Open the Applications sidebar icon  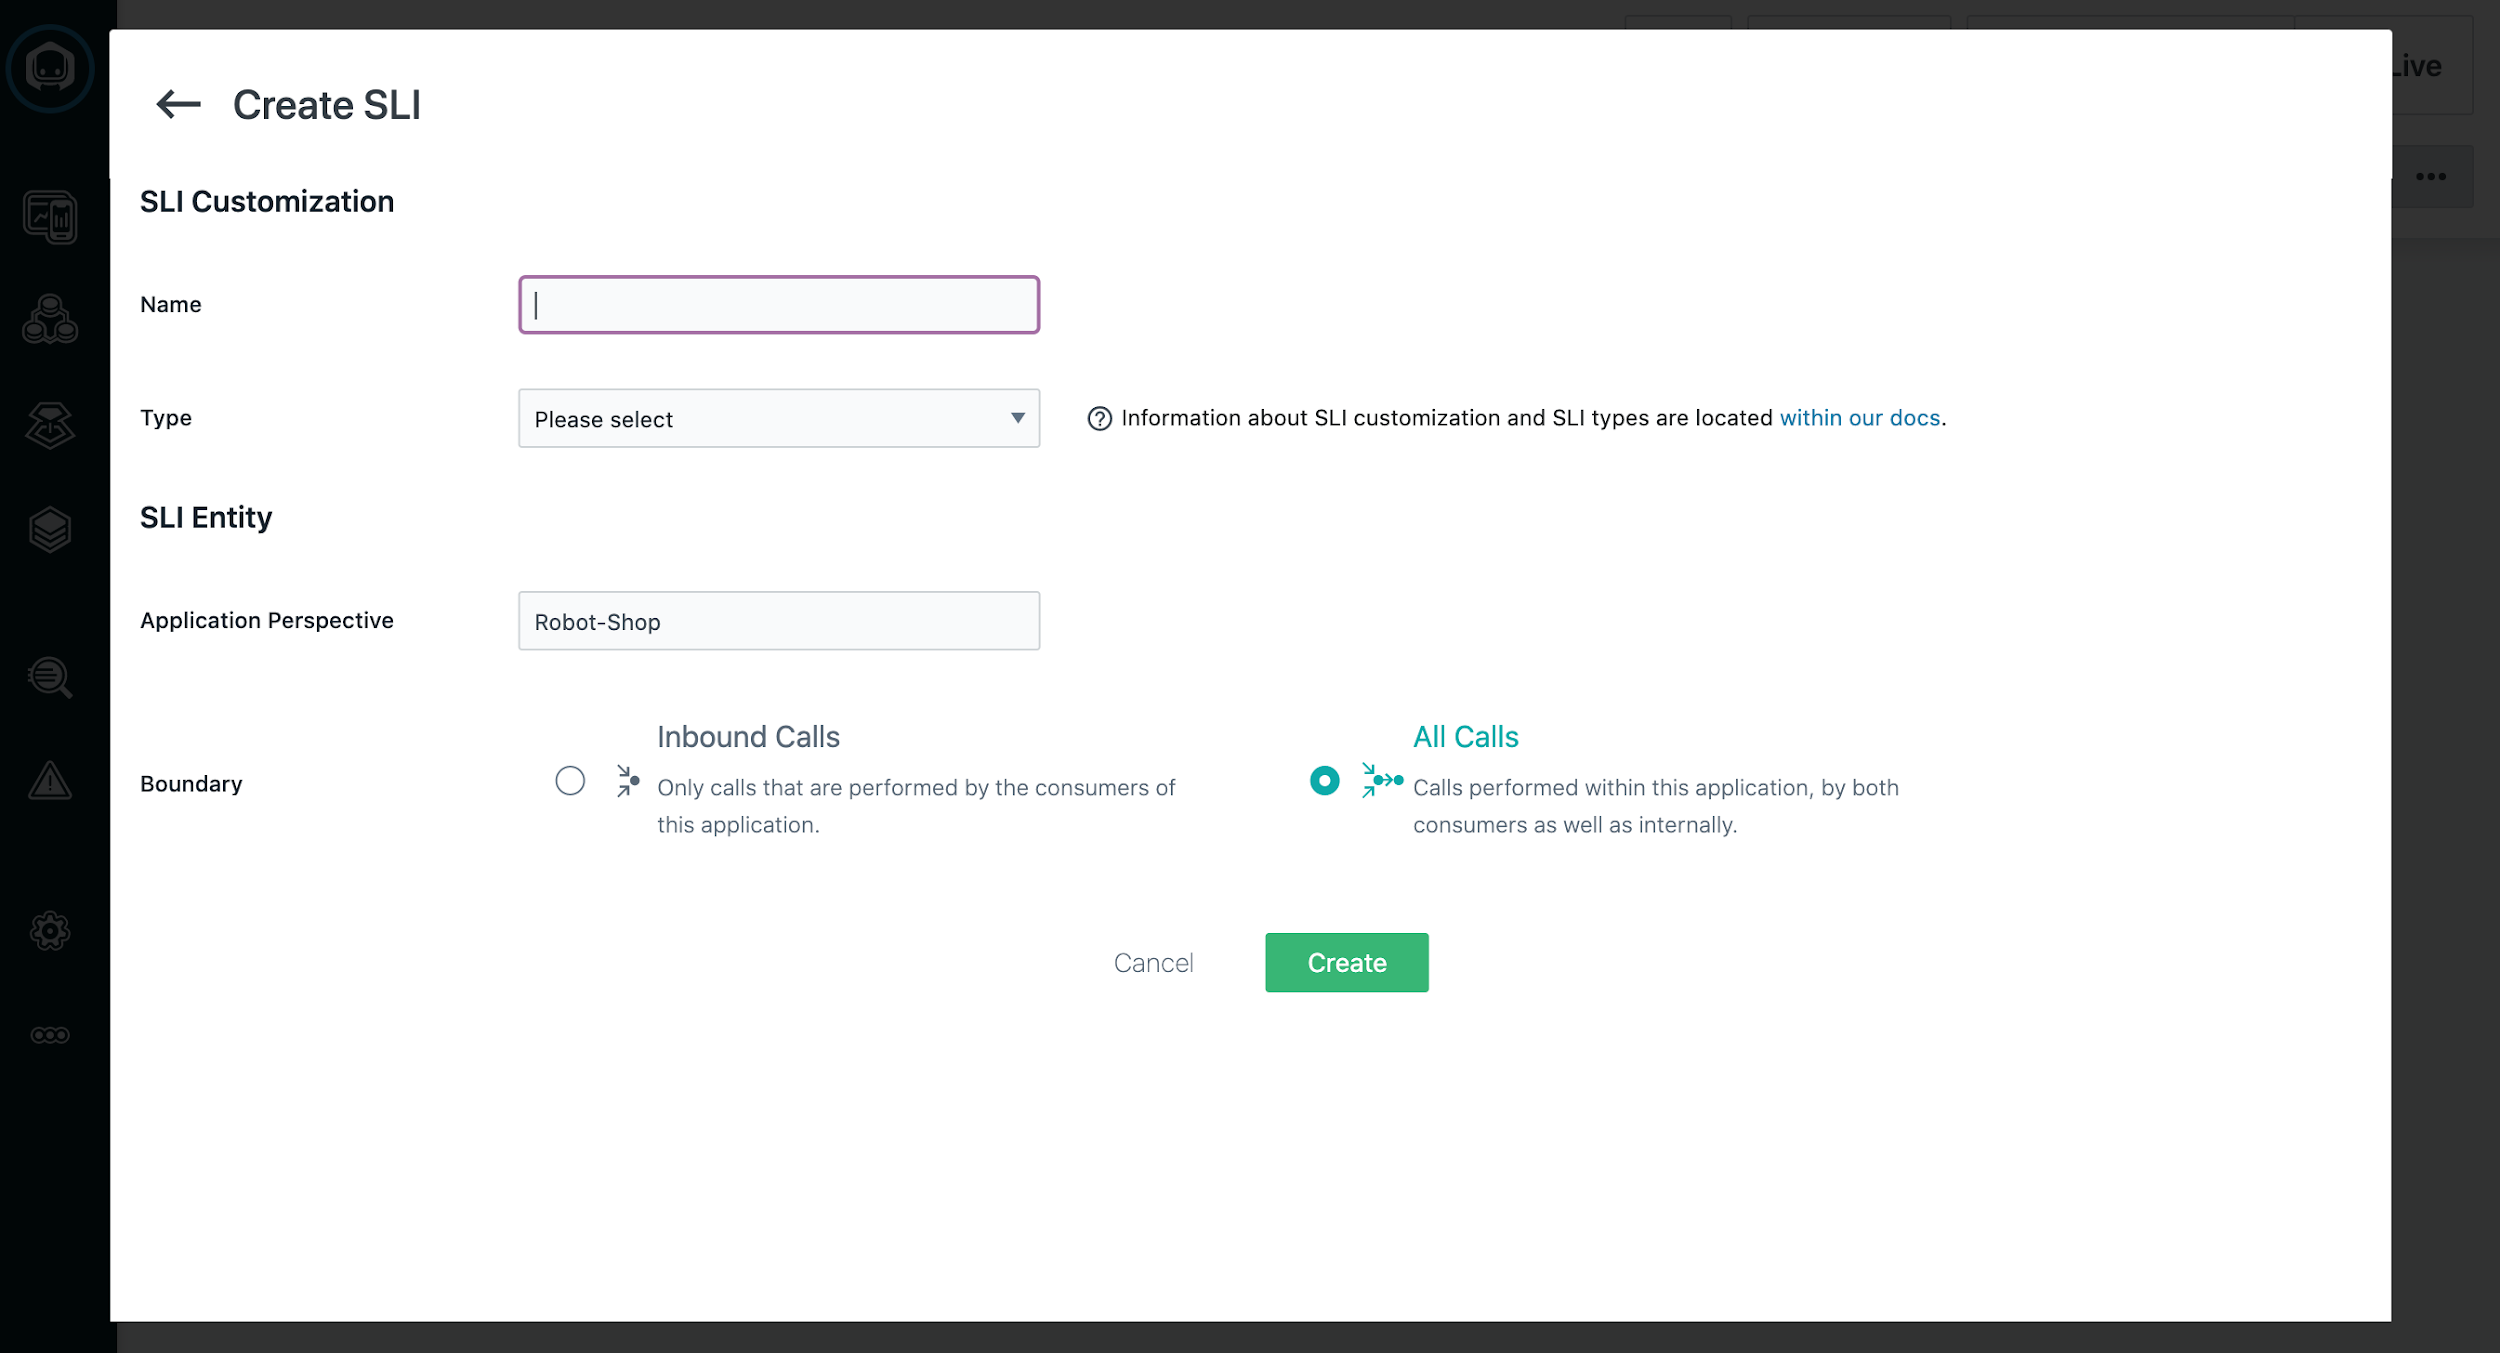coord(49,320)
